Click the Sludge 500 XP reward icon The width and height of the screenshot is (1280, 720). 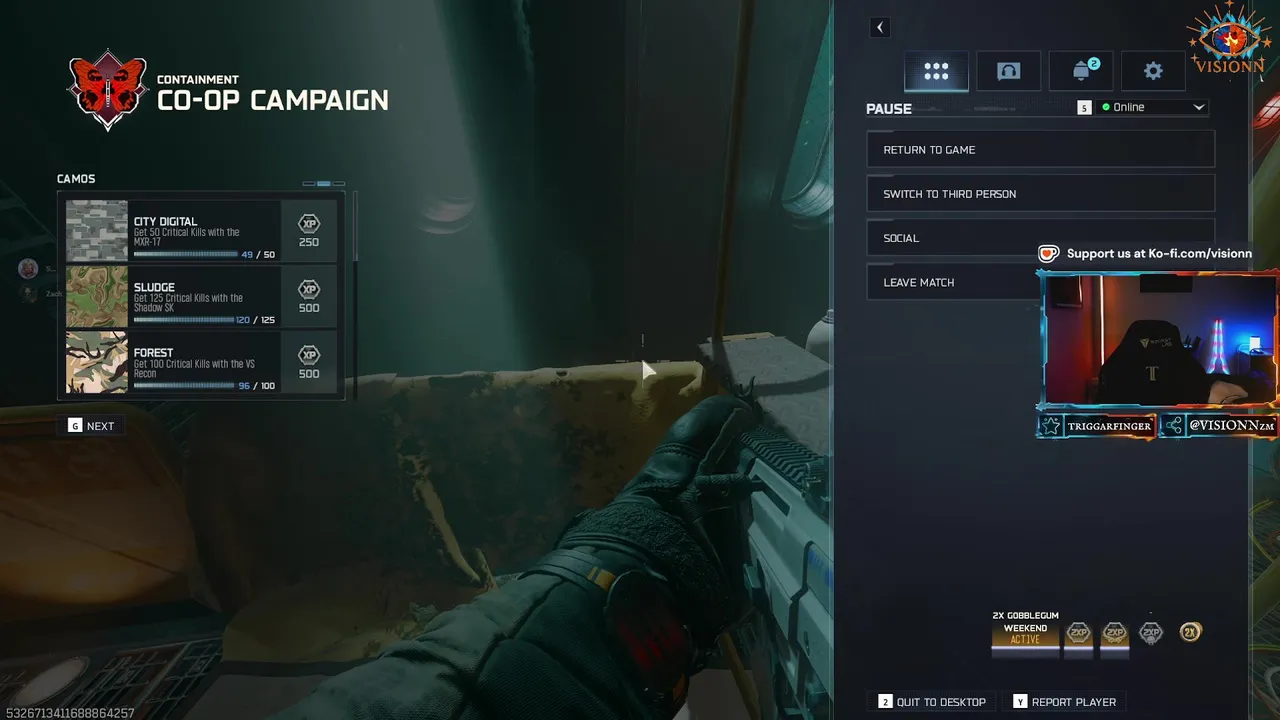pos(309,296)
